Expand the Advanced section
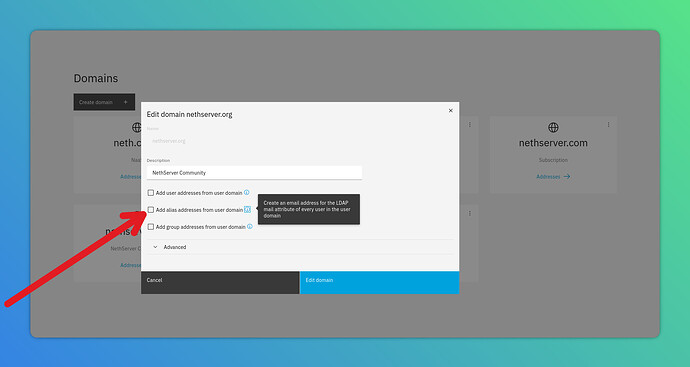This screenshot has height=367, width=690. [x=300, y=247]
